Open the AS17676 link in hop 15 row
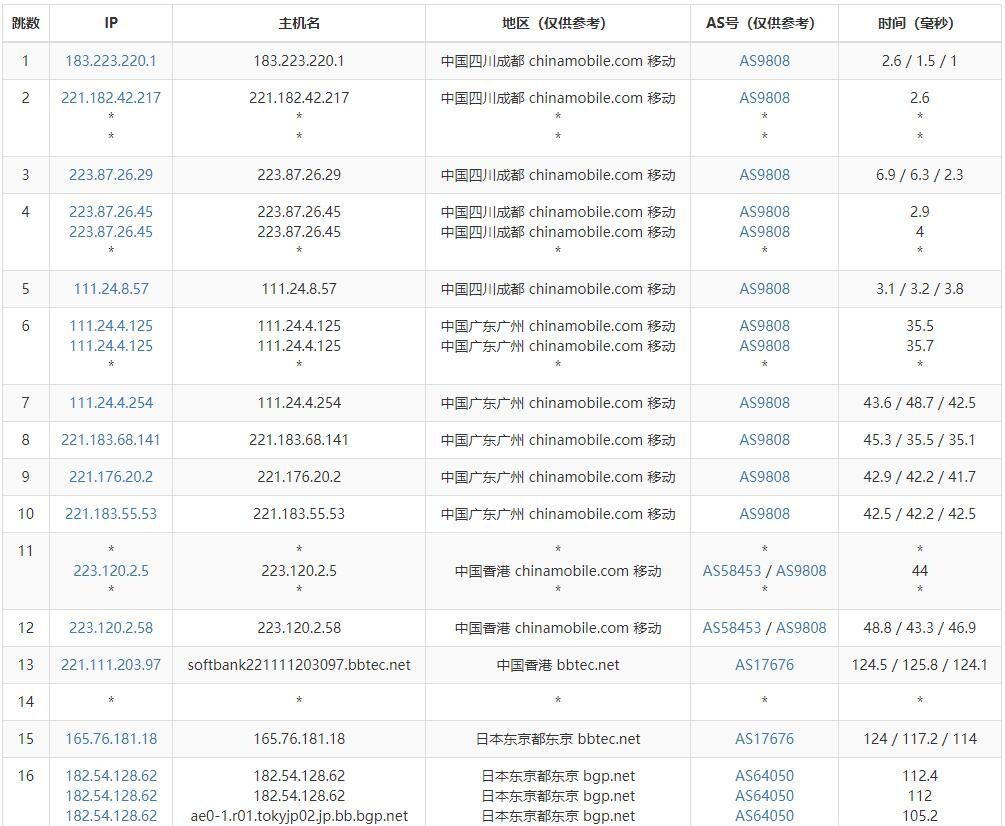 pyautogui.click(x=764, y=739)
